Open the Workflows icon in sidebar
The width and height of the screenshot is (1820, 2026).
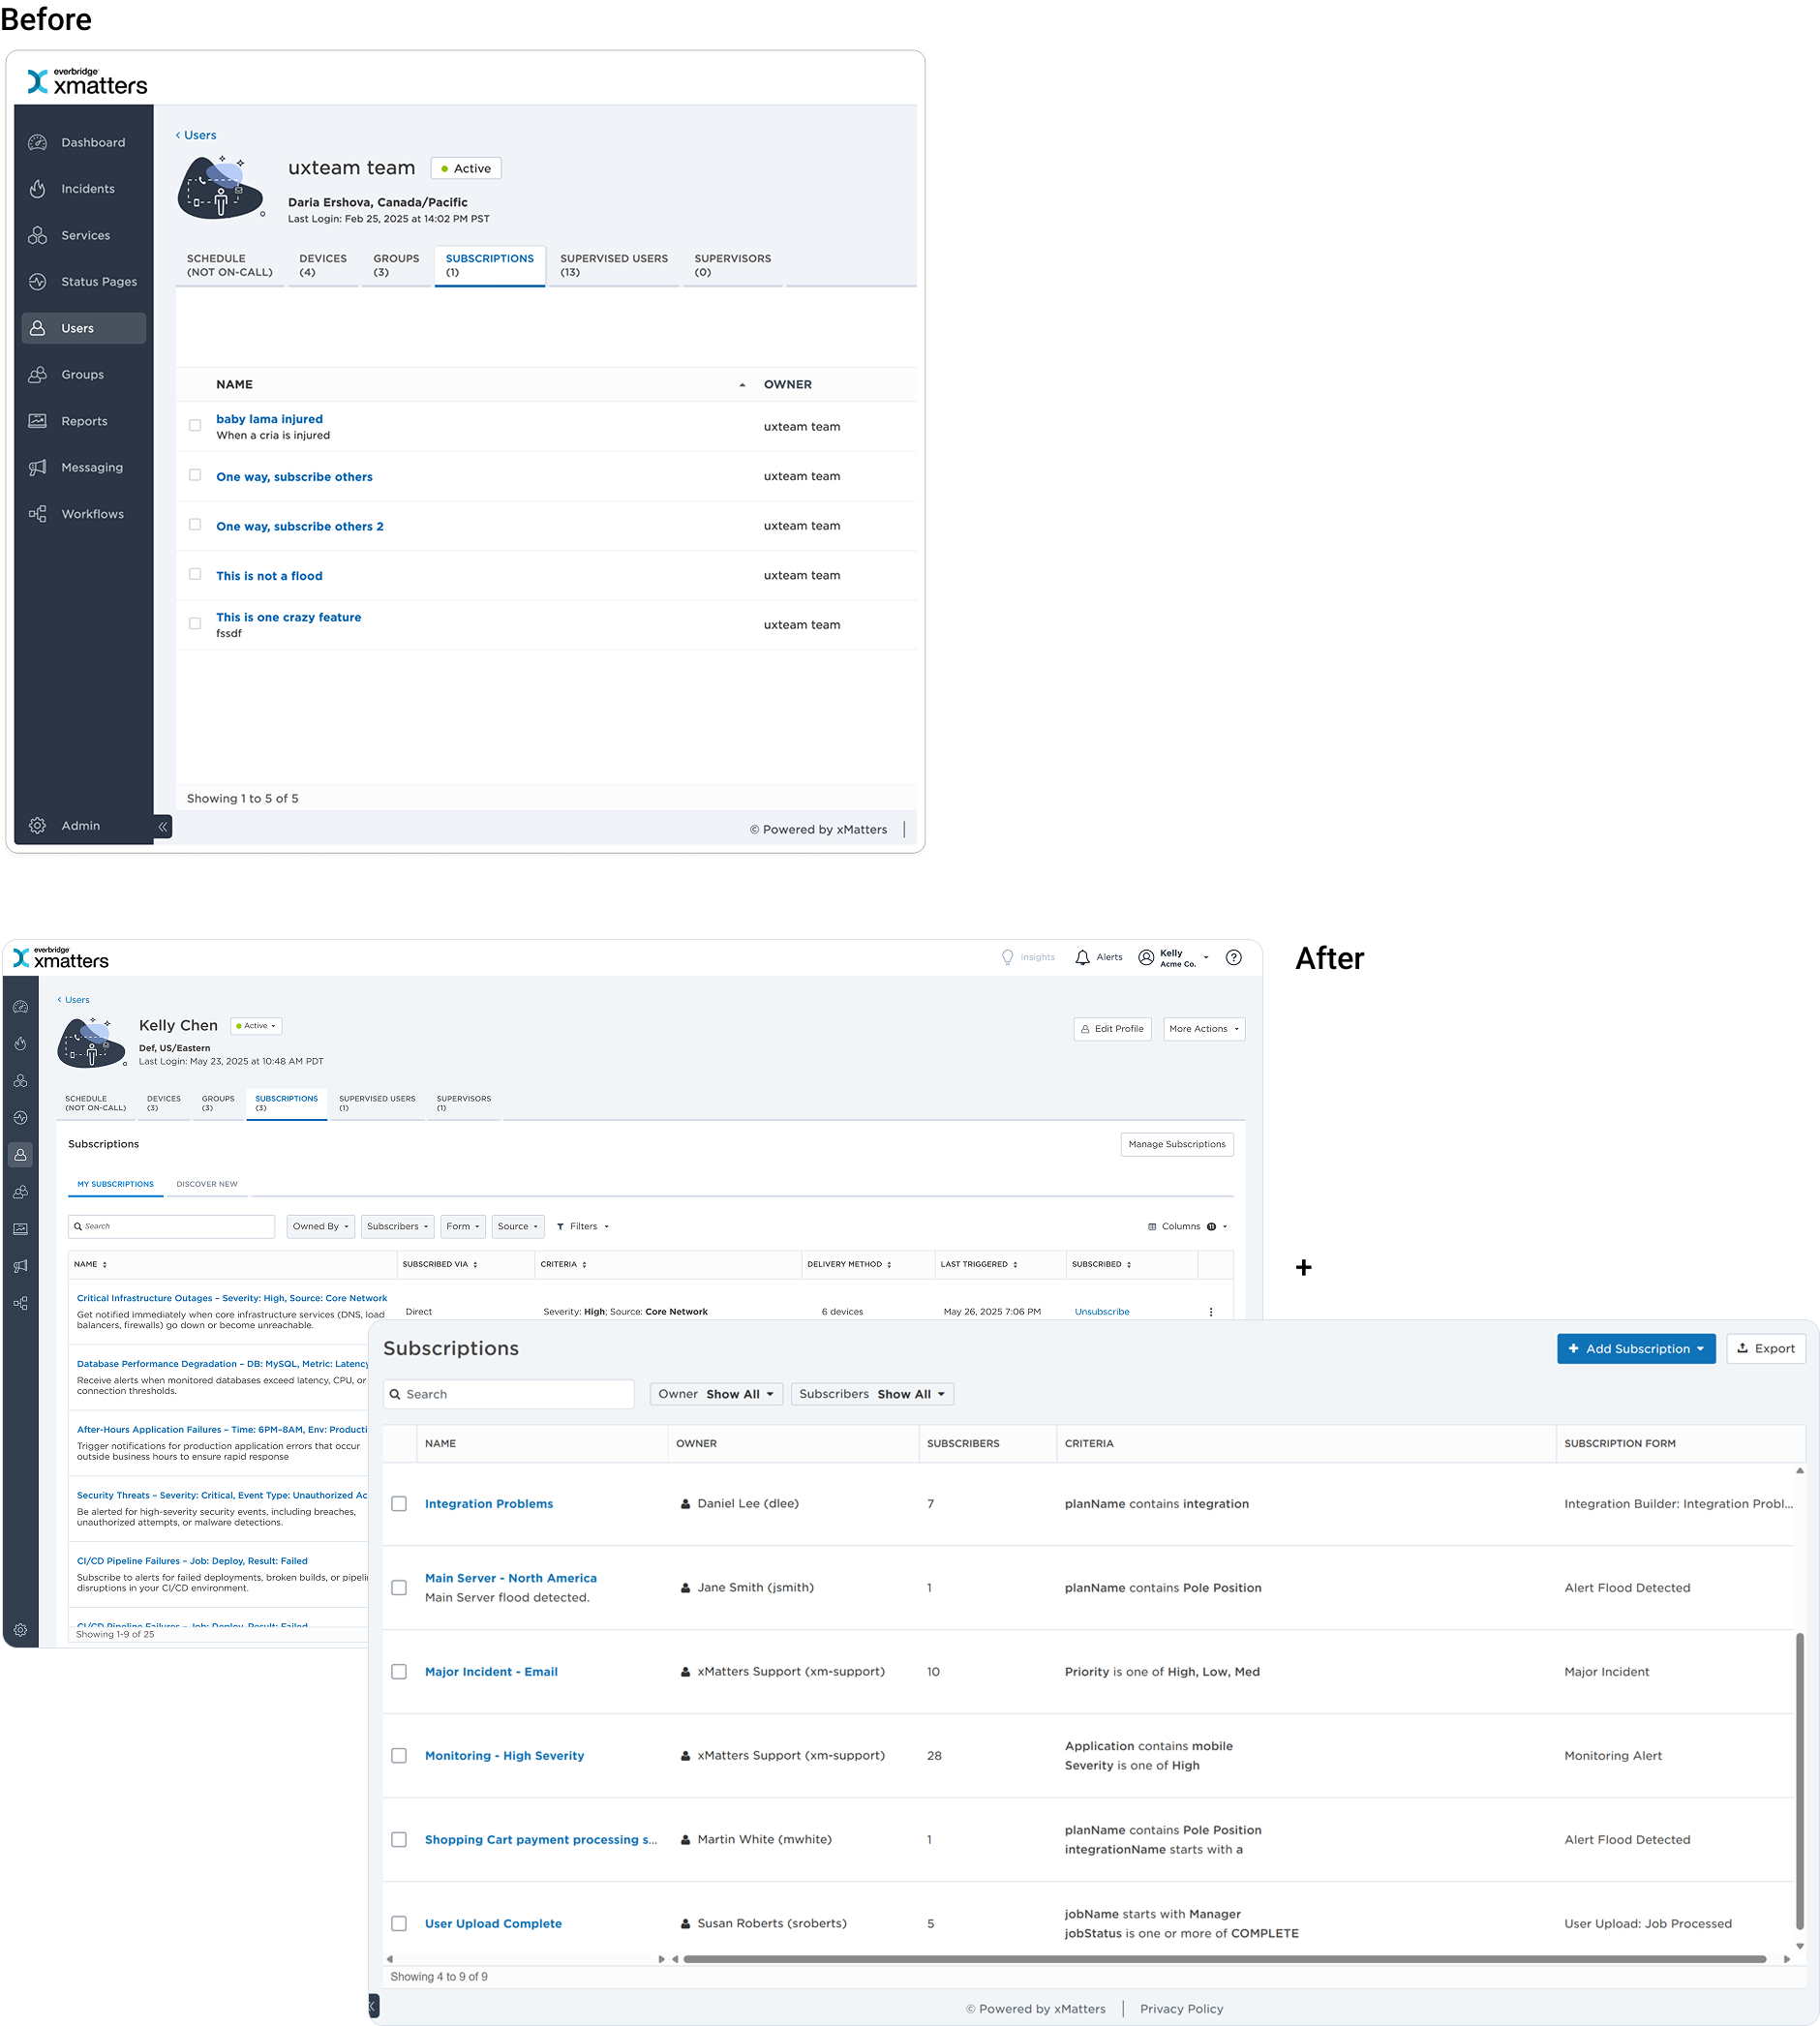[x=38, y=514]
